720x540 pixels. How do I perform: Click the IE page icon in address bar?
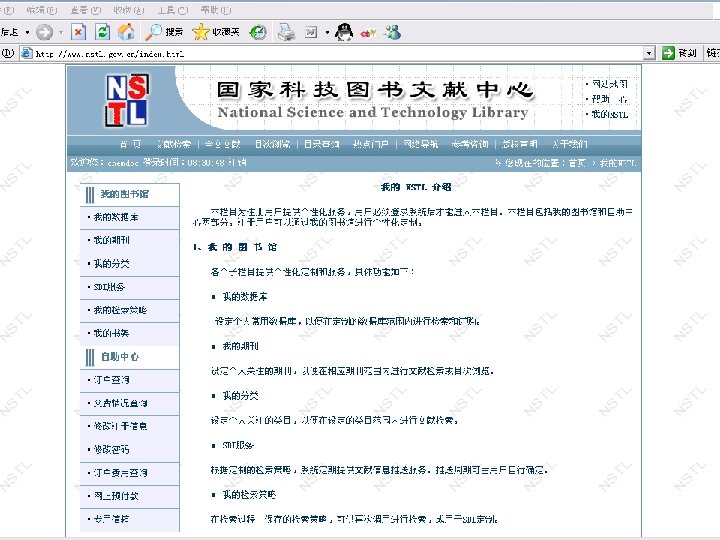27,54
